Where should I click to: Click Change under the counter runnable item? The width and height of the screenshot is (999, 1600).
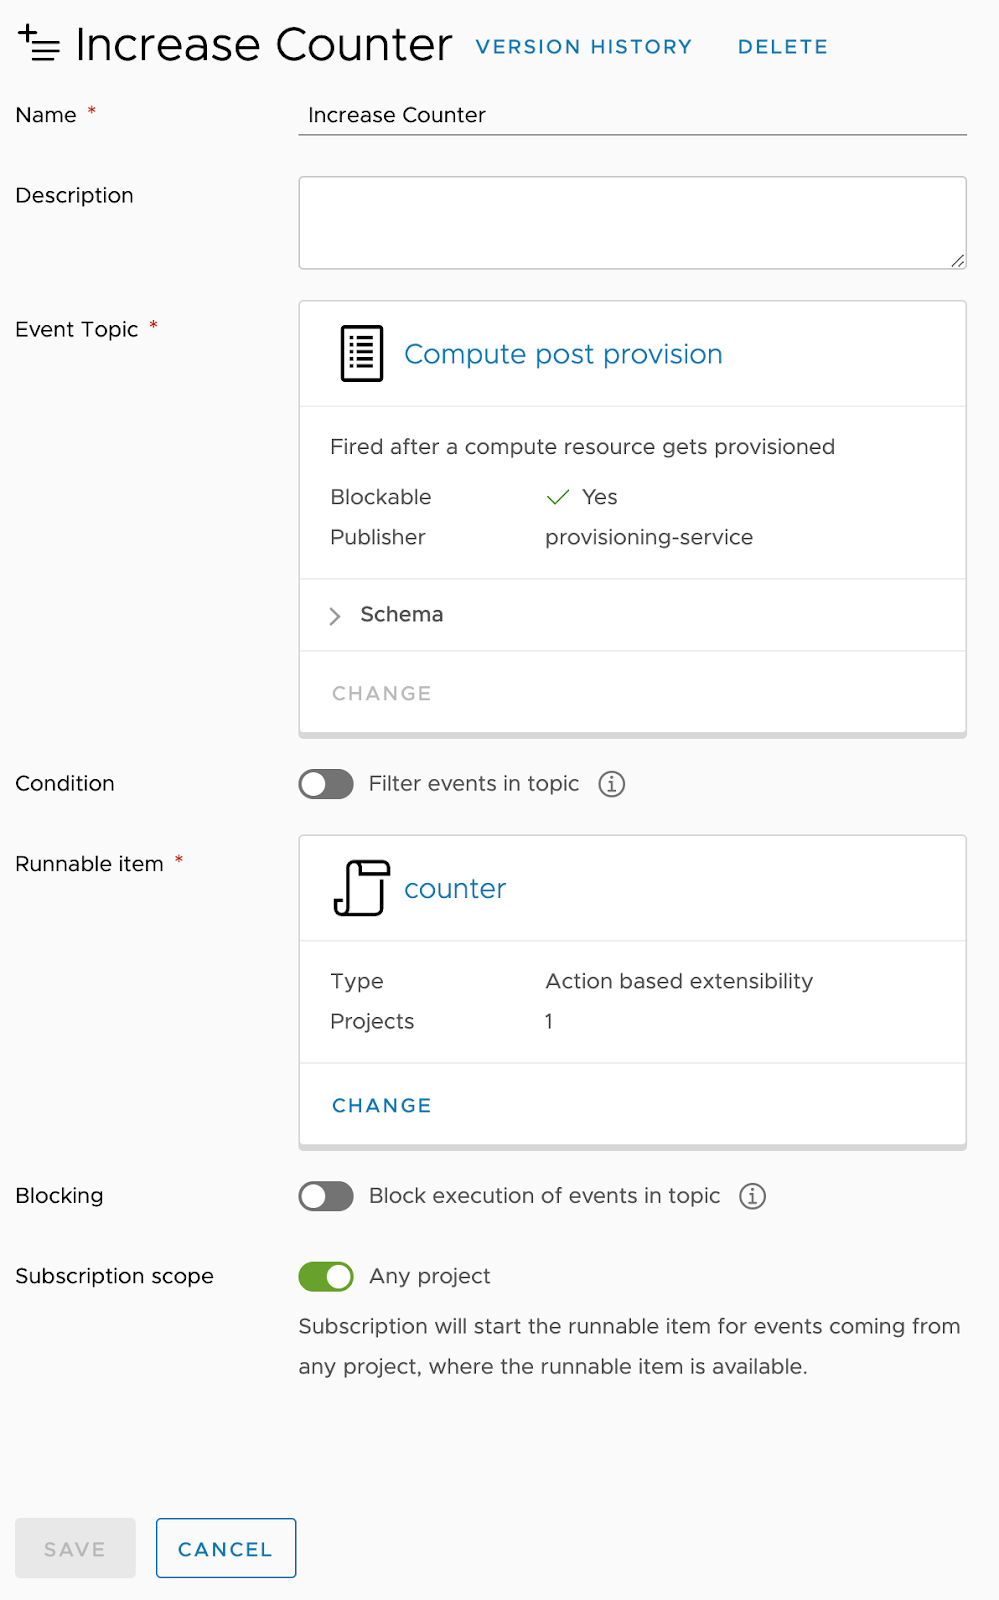click(x=382, y=1105)
